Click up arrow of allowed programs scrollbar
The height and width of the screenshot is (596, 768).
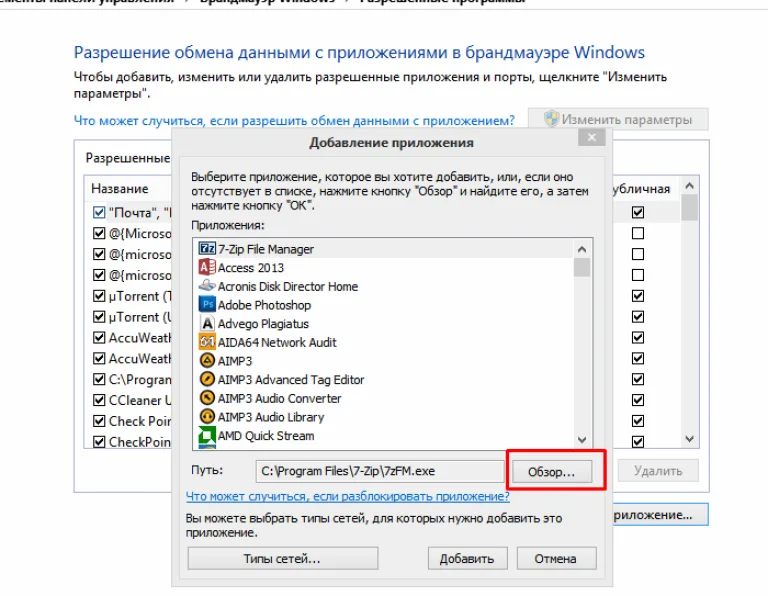[x=690, y=186]
